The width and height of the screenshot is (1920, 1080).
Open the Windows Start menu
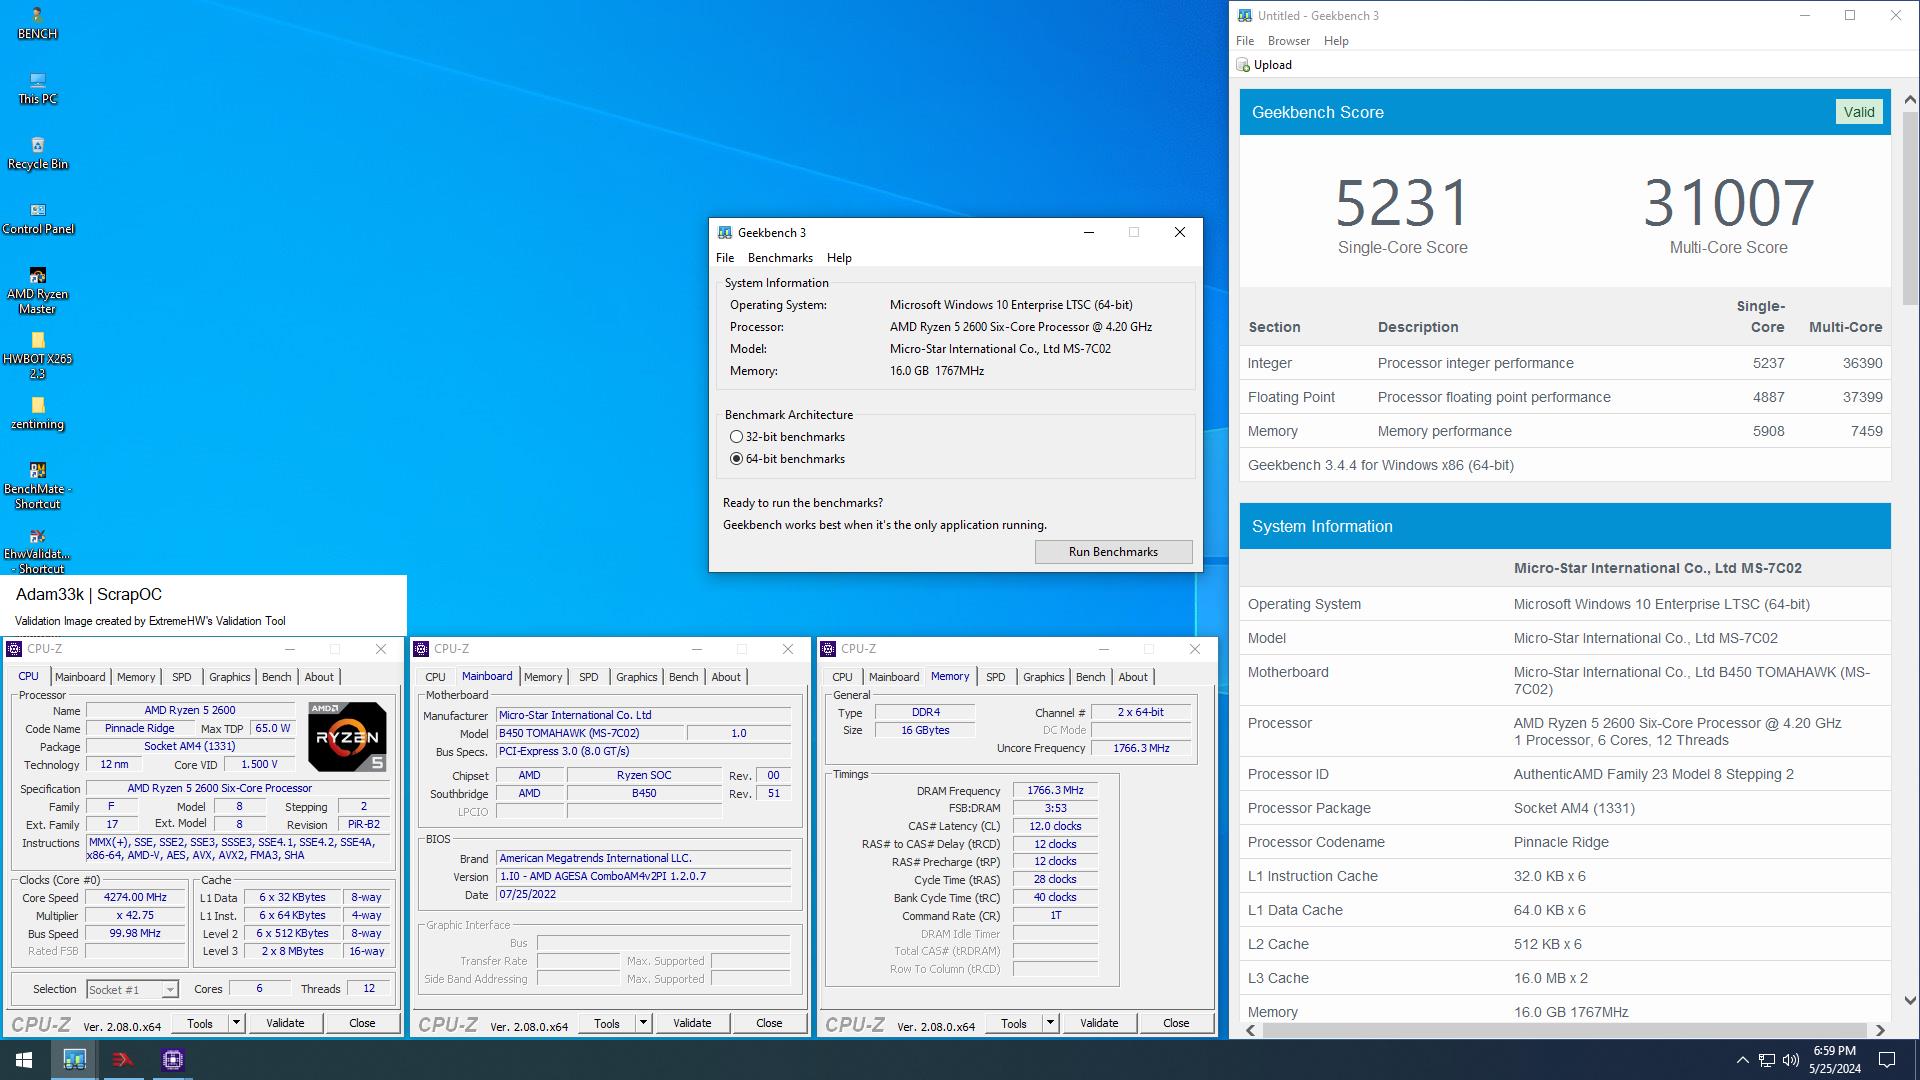point(24,1060)
